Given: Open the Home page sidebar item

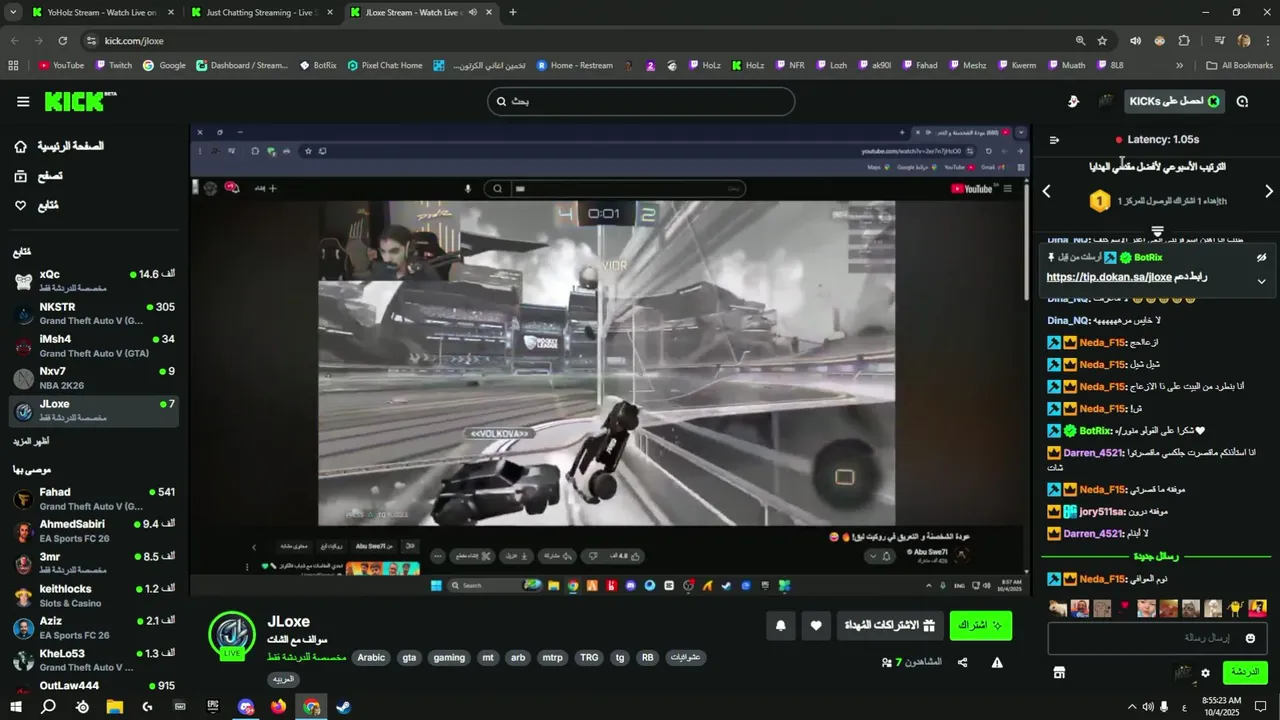Looking at the screenshot, I should 60,146.
